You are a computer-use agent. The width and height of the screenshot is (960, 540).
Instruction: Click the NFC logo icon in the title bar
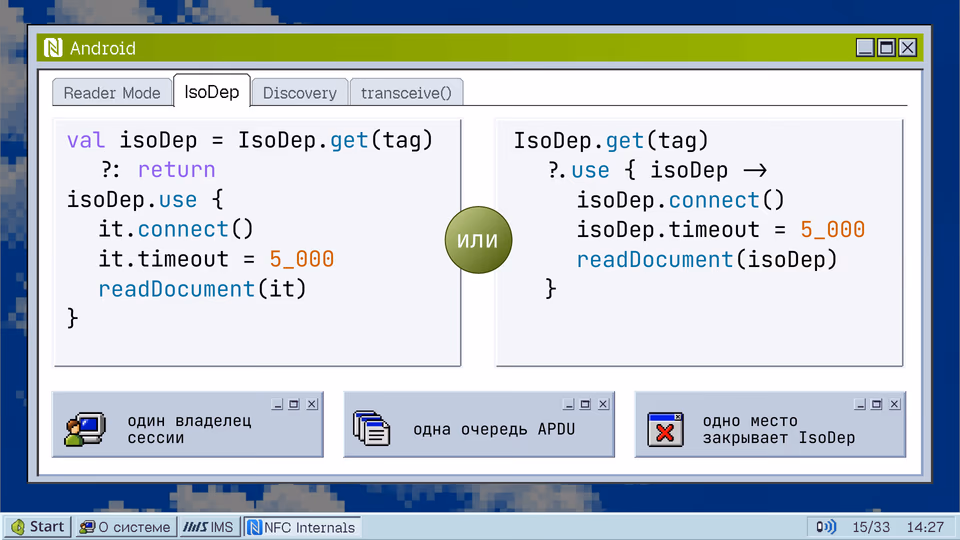53,48
